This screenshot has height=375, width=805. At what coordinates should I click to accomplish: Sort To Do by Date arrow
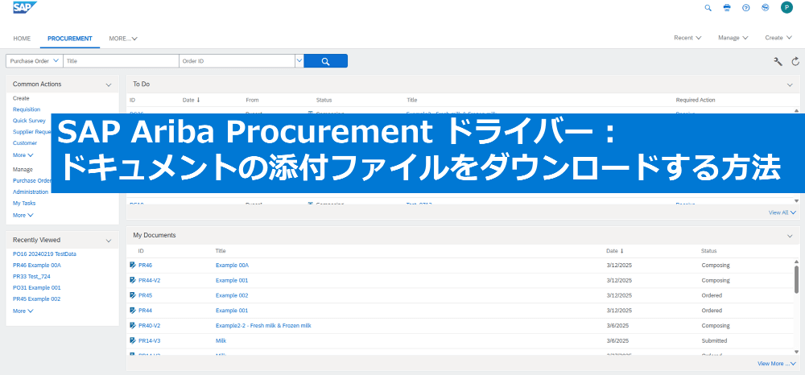(199, 100)
